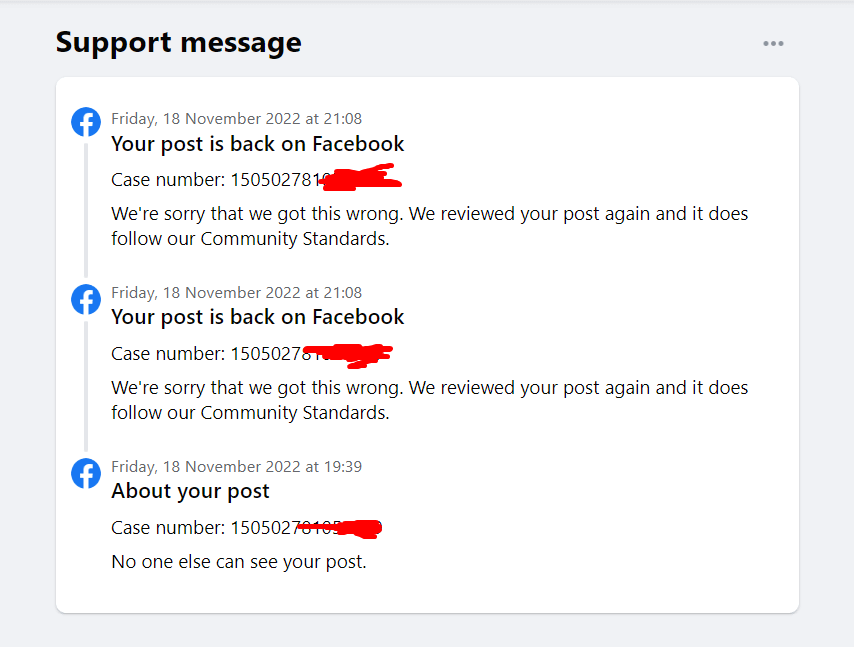The image size is (854, 647).
Task: Click the Facebook icon next to 'About your post'
Action: pos(86,473)
